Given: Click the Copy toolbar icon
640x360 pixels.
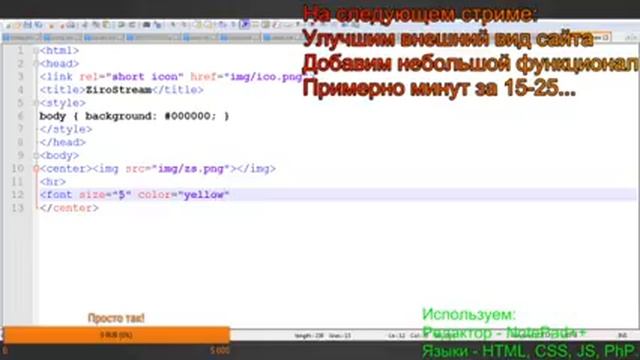Looking at the screenshot, I should click(x=96, y=25).
